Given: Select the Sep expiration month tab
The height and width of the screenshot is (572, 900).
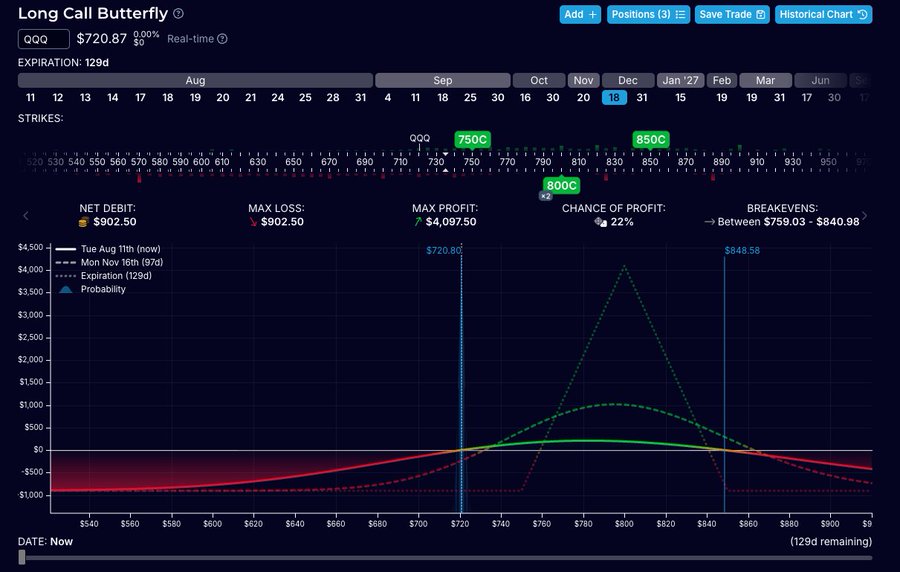Looking at the screenshot, I should click(x=443, y=80).
